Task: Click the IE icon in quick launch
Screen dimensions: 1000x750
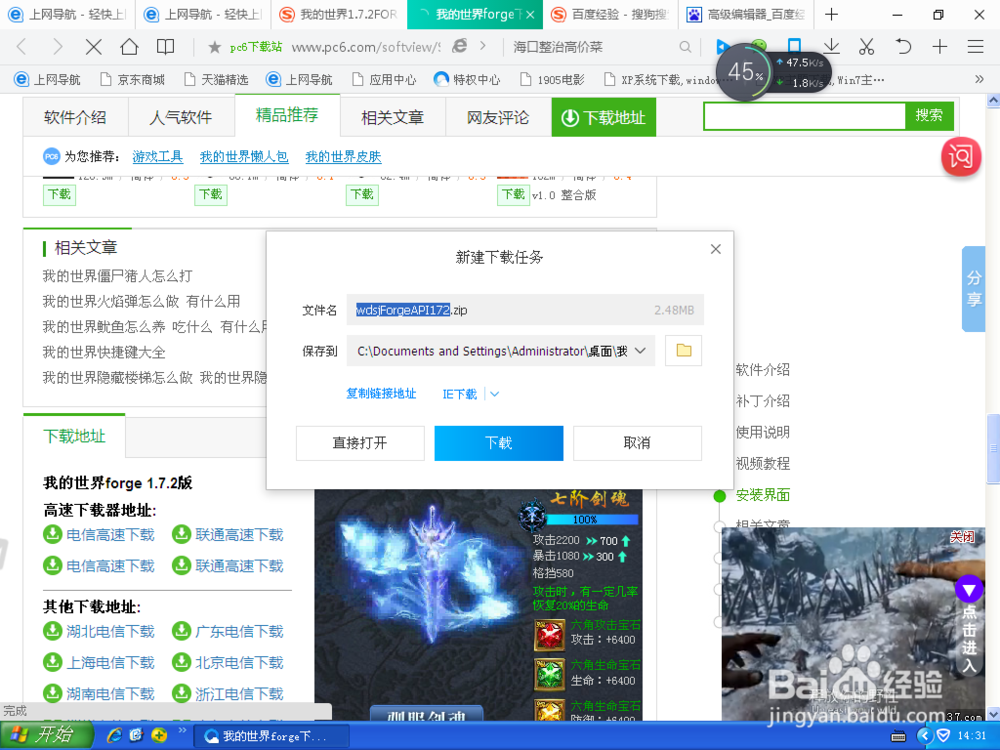Action: 115,735
